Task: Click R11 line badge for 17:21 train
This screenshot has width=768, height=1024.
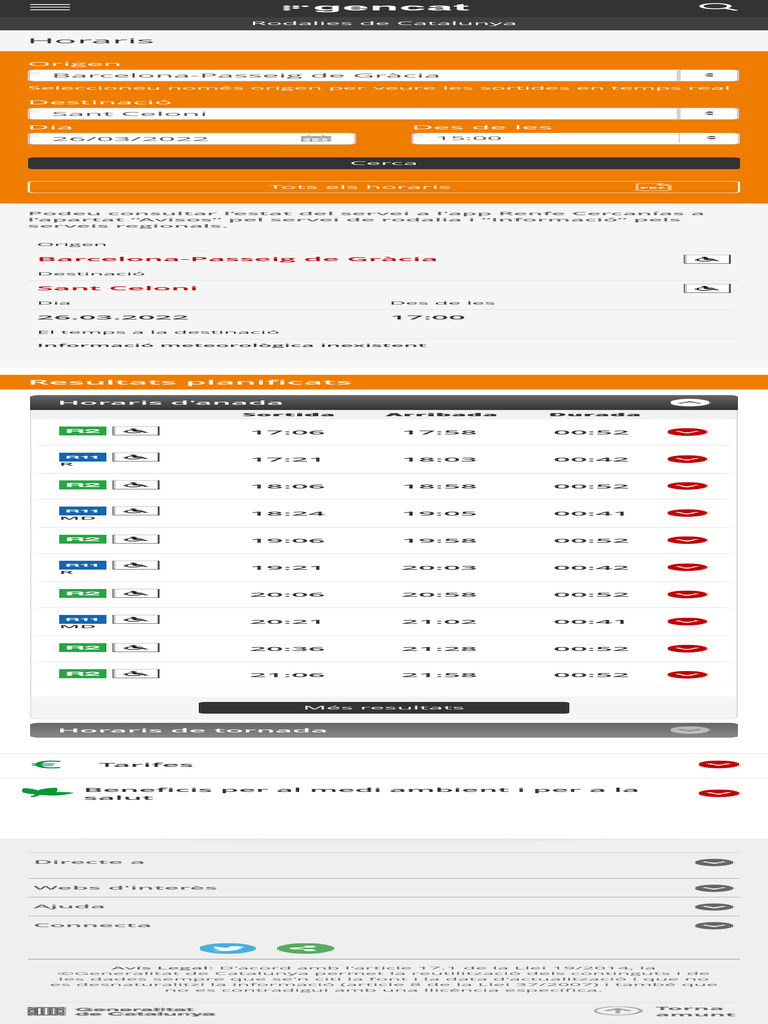Action: point(82,456)
